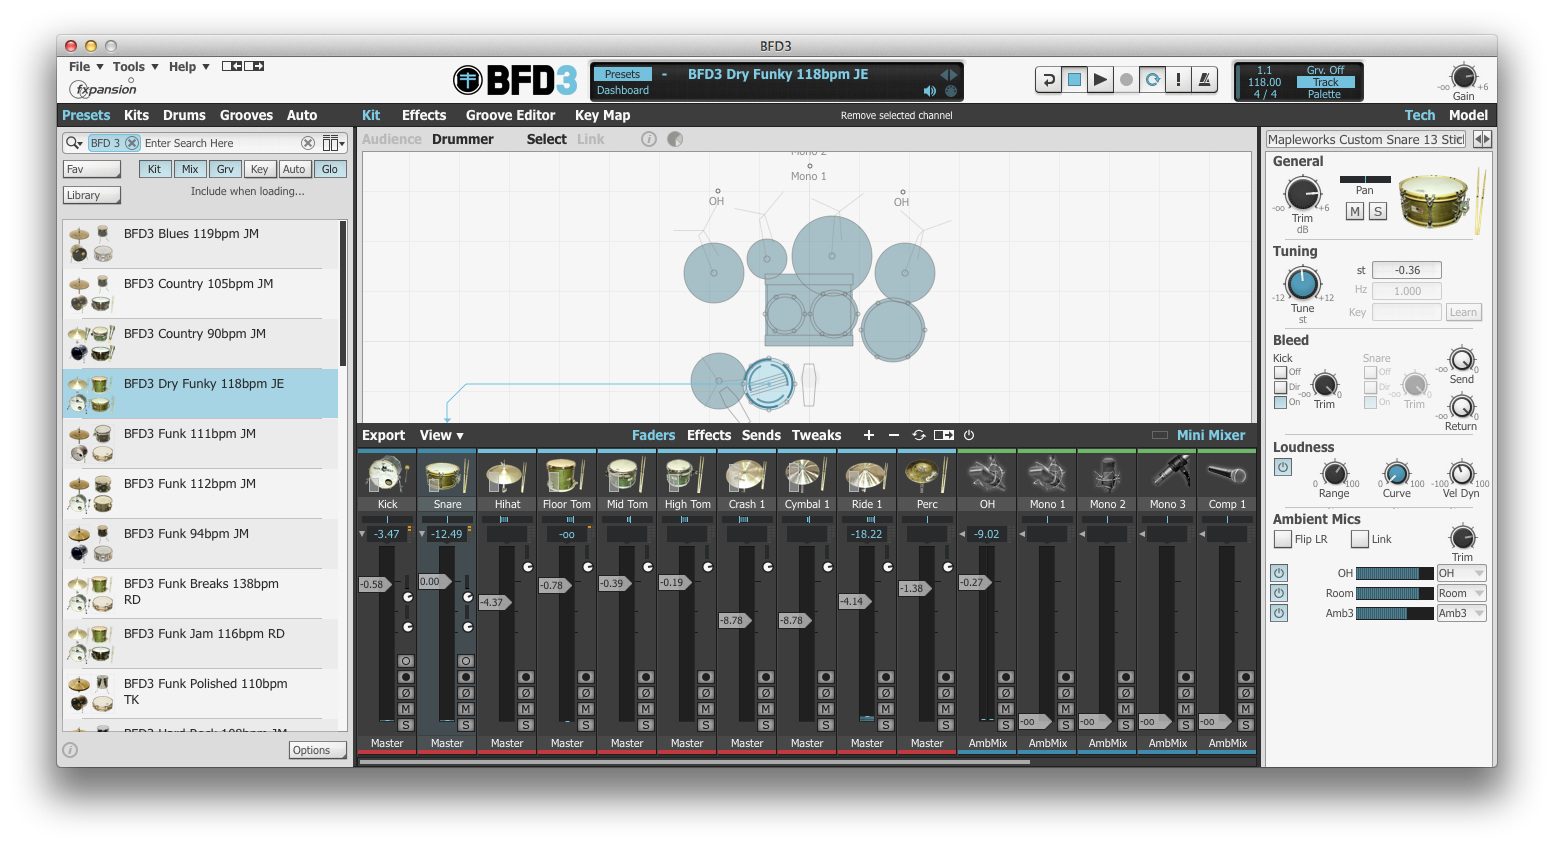Click the Export button in the mixer
Screen dimensions: 1554x846
tap(384, 435)
